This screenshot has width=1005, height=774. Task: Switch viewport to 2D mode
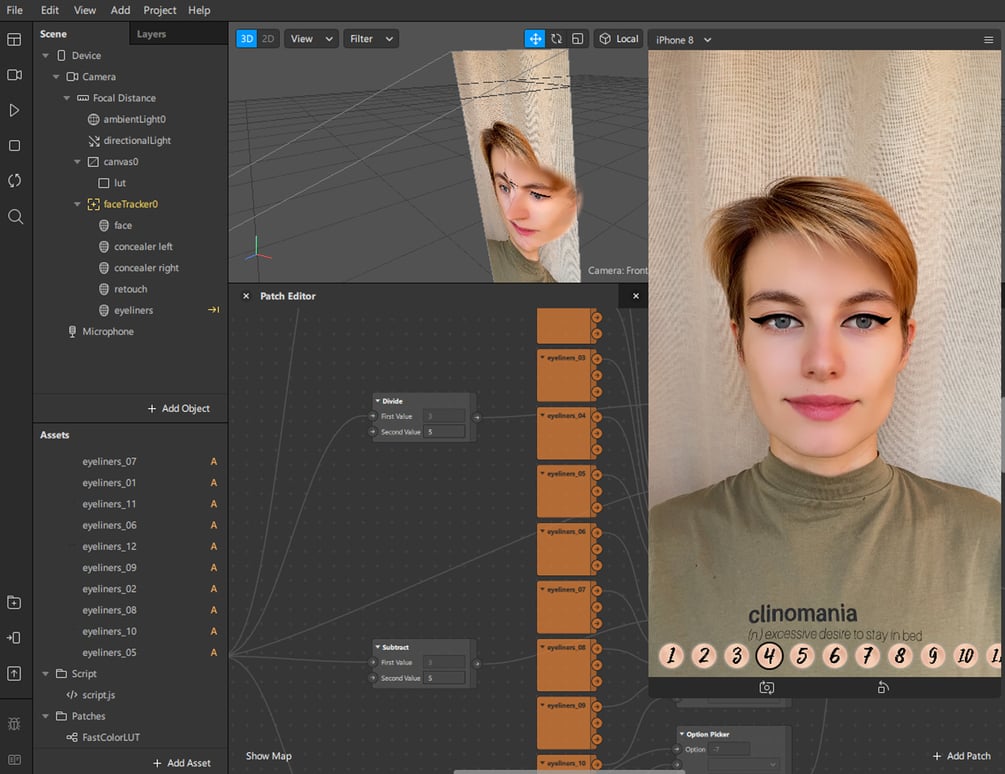pos(268,39)
